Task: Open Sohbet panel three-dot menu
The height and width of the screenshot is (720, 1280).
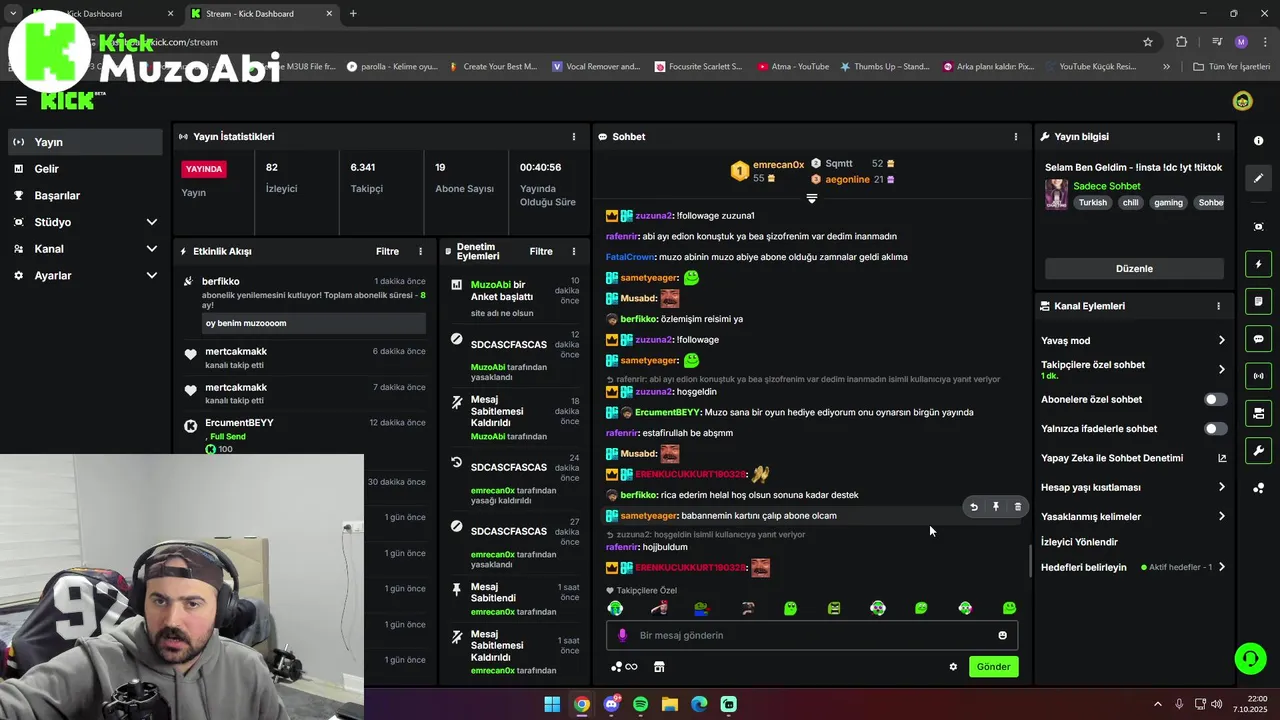Action: pyautogui.click(x=1016, y=137)
